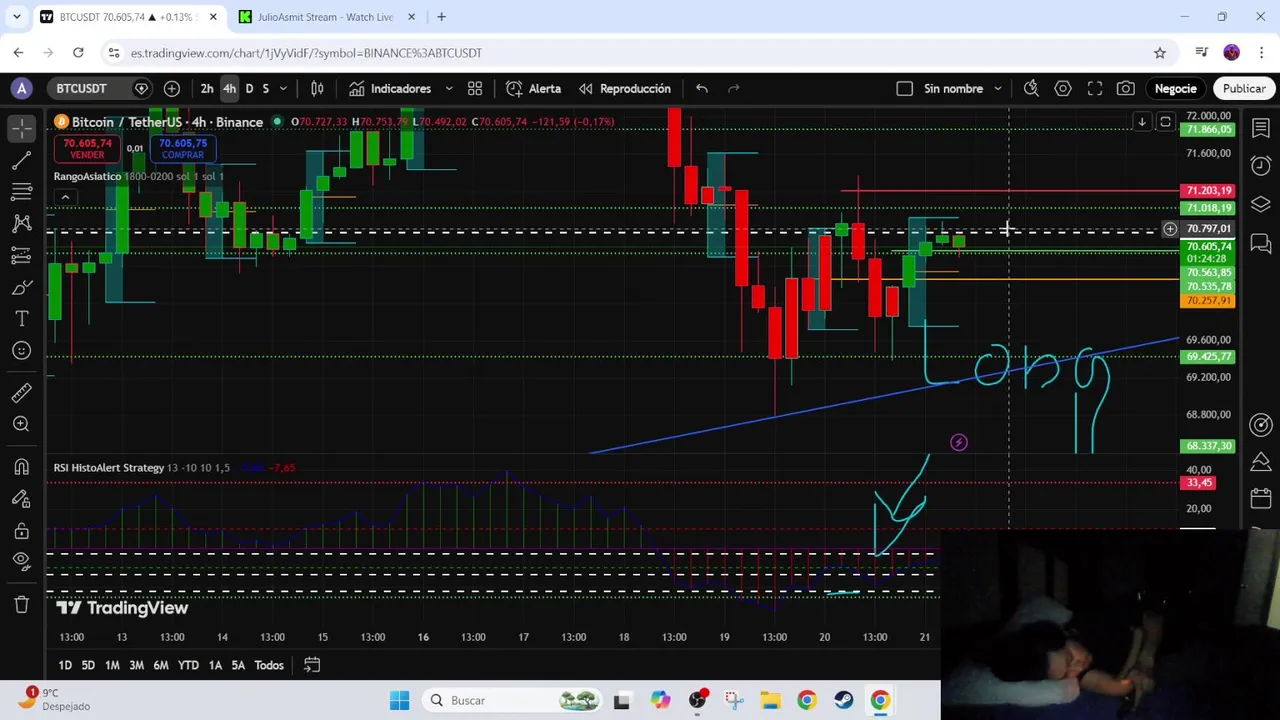The image size is (1280, 720).
Task: Select the ruler measure tool
Action: click(x=21, y=392)
